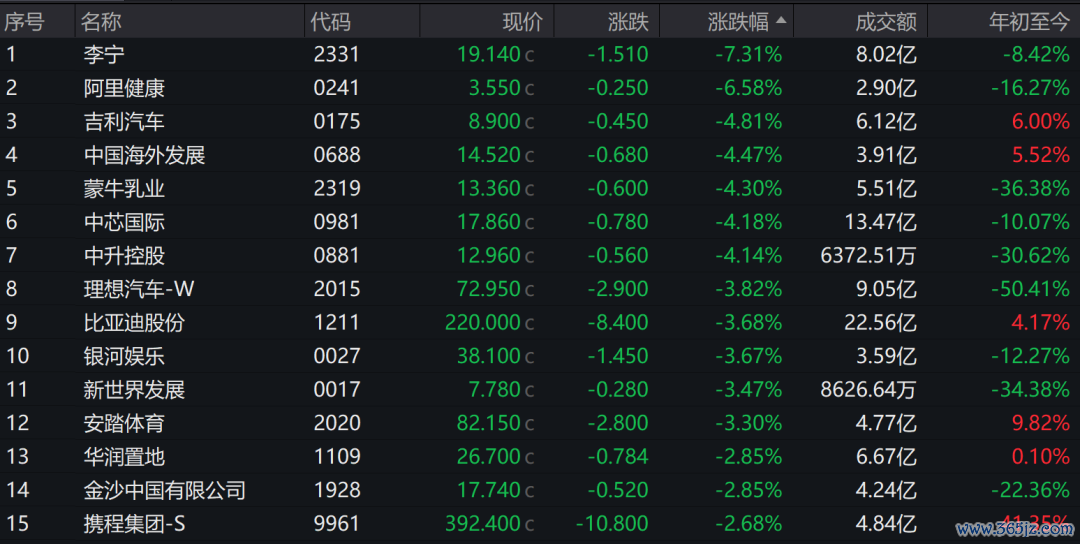Click turnover value 22.56亿

coord(881,323)
